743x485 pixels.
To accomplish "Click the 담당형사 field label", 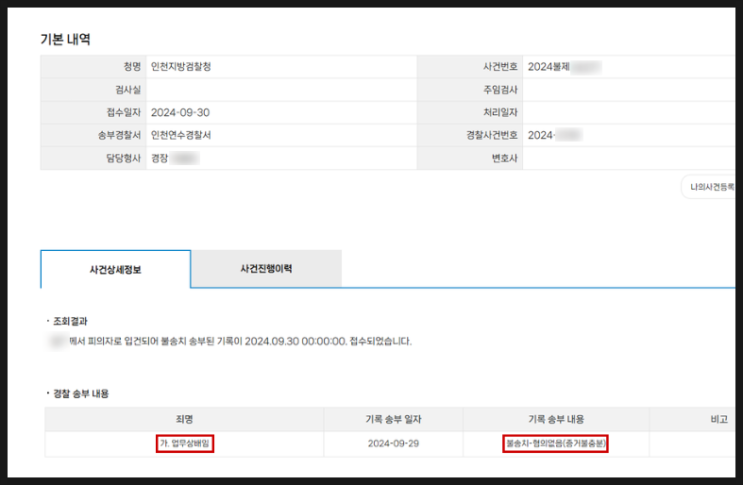I will pos(123,158).
